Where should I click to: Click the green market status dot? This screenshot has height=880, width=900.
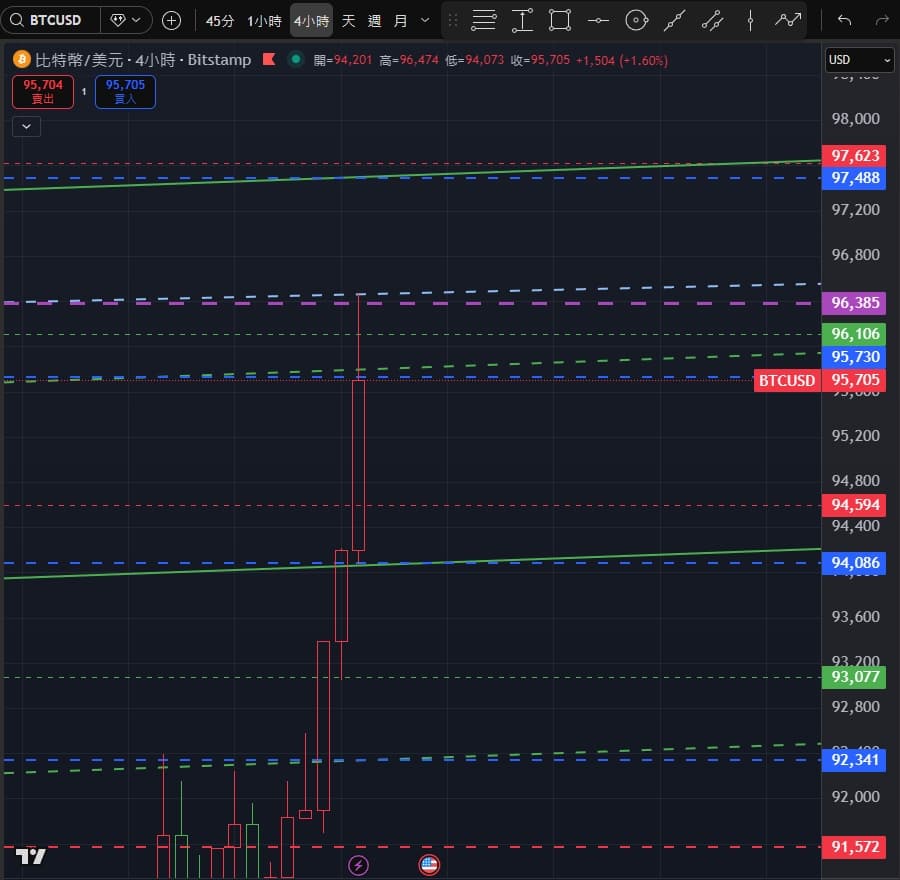click(296, 59)
